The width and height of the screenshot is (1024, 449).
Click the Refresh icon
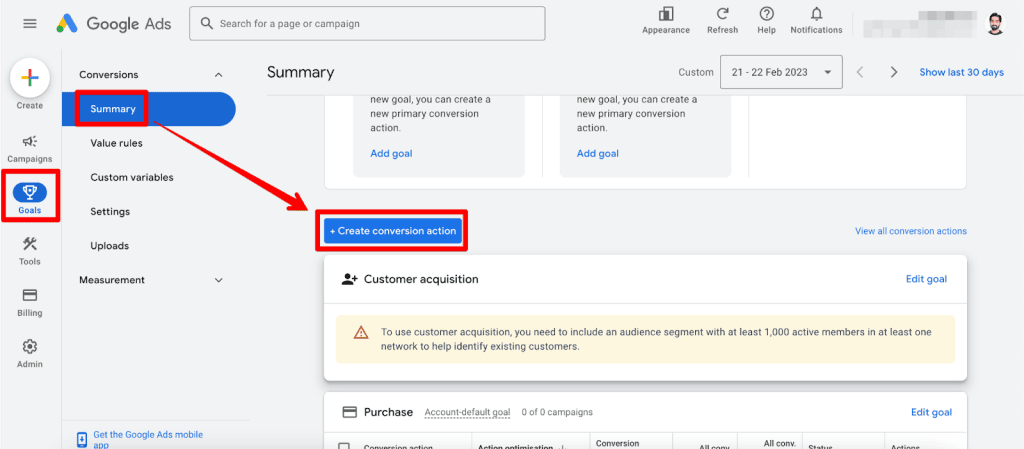tap(722, 14)
